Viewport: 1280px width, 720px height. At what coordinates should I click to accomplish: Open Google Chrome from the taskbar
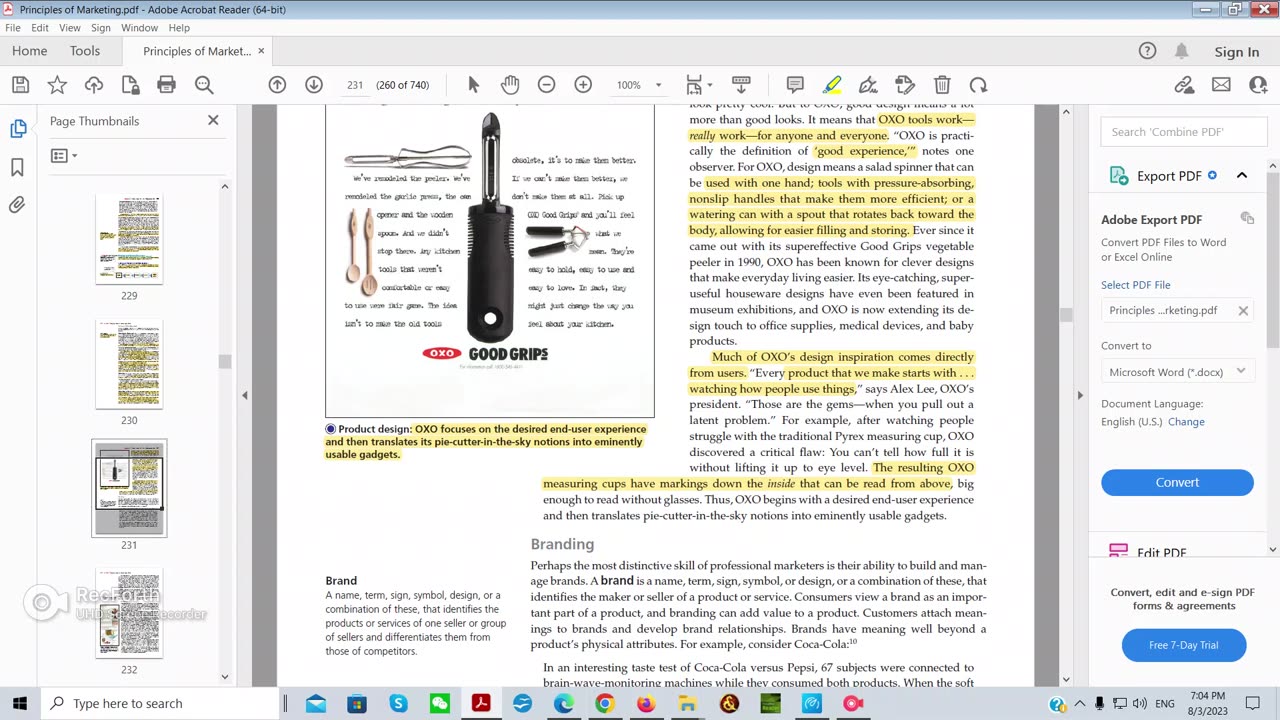coord(604,704)
